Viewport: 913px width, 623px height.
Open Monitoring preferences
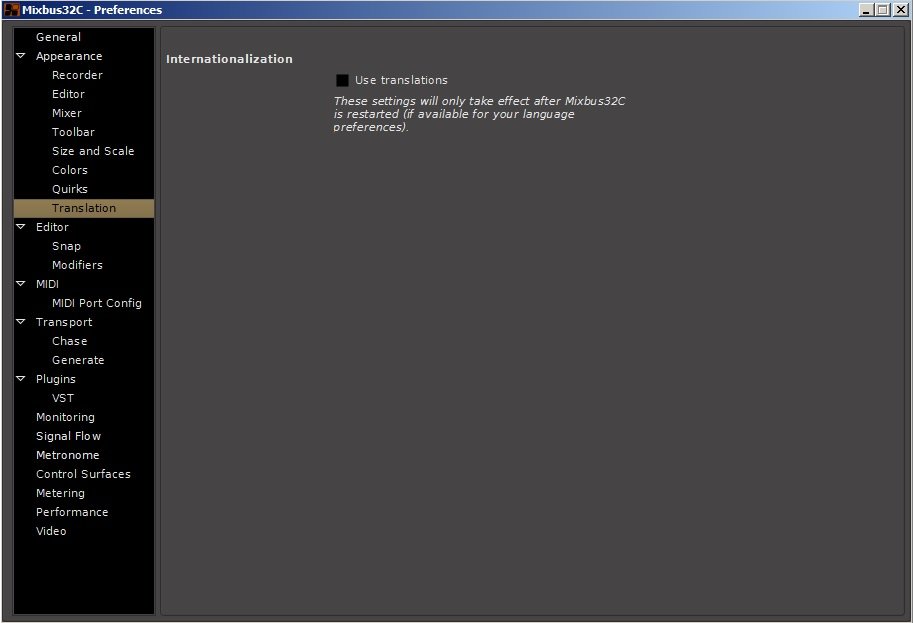(65, 417)
